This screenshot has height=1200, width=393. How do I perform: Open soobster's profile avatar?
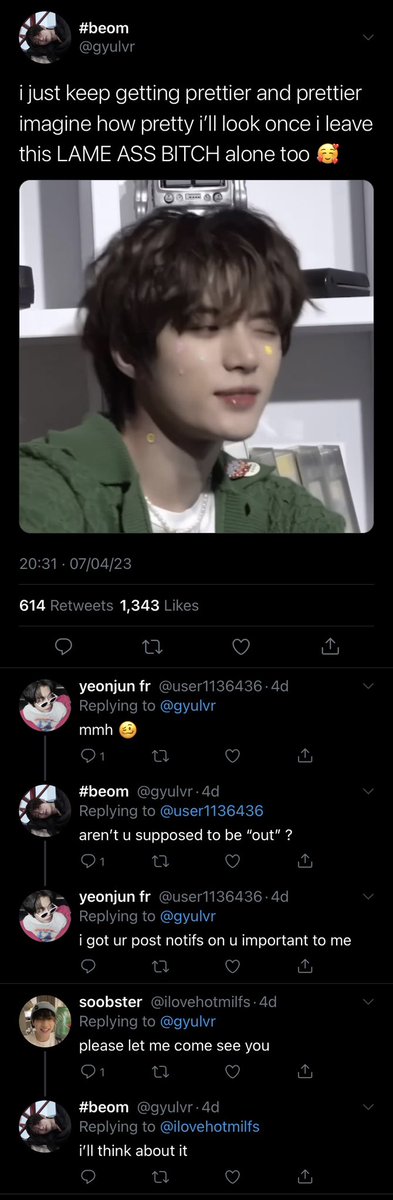coord(45,1020)
